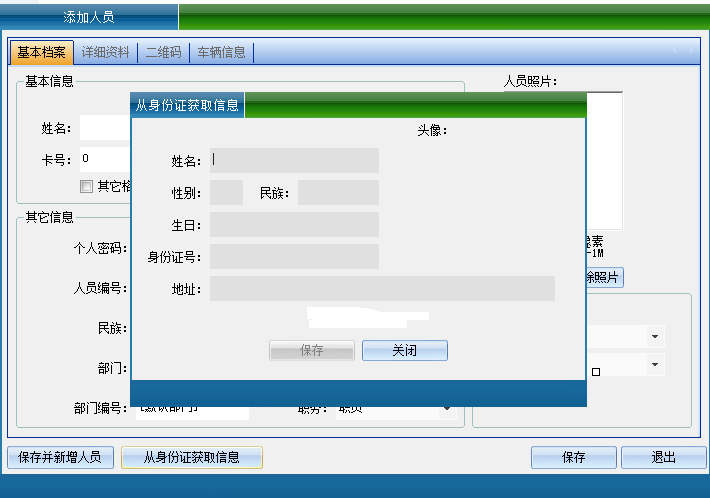Select the 二维码 tab
Screen dimensions: 710x498
point(163,52)
